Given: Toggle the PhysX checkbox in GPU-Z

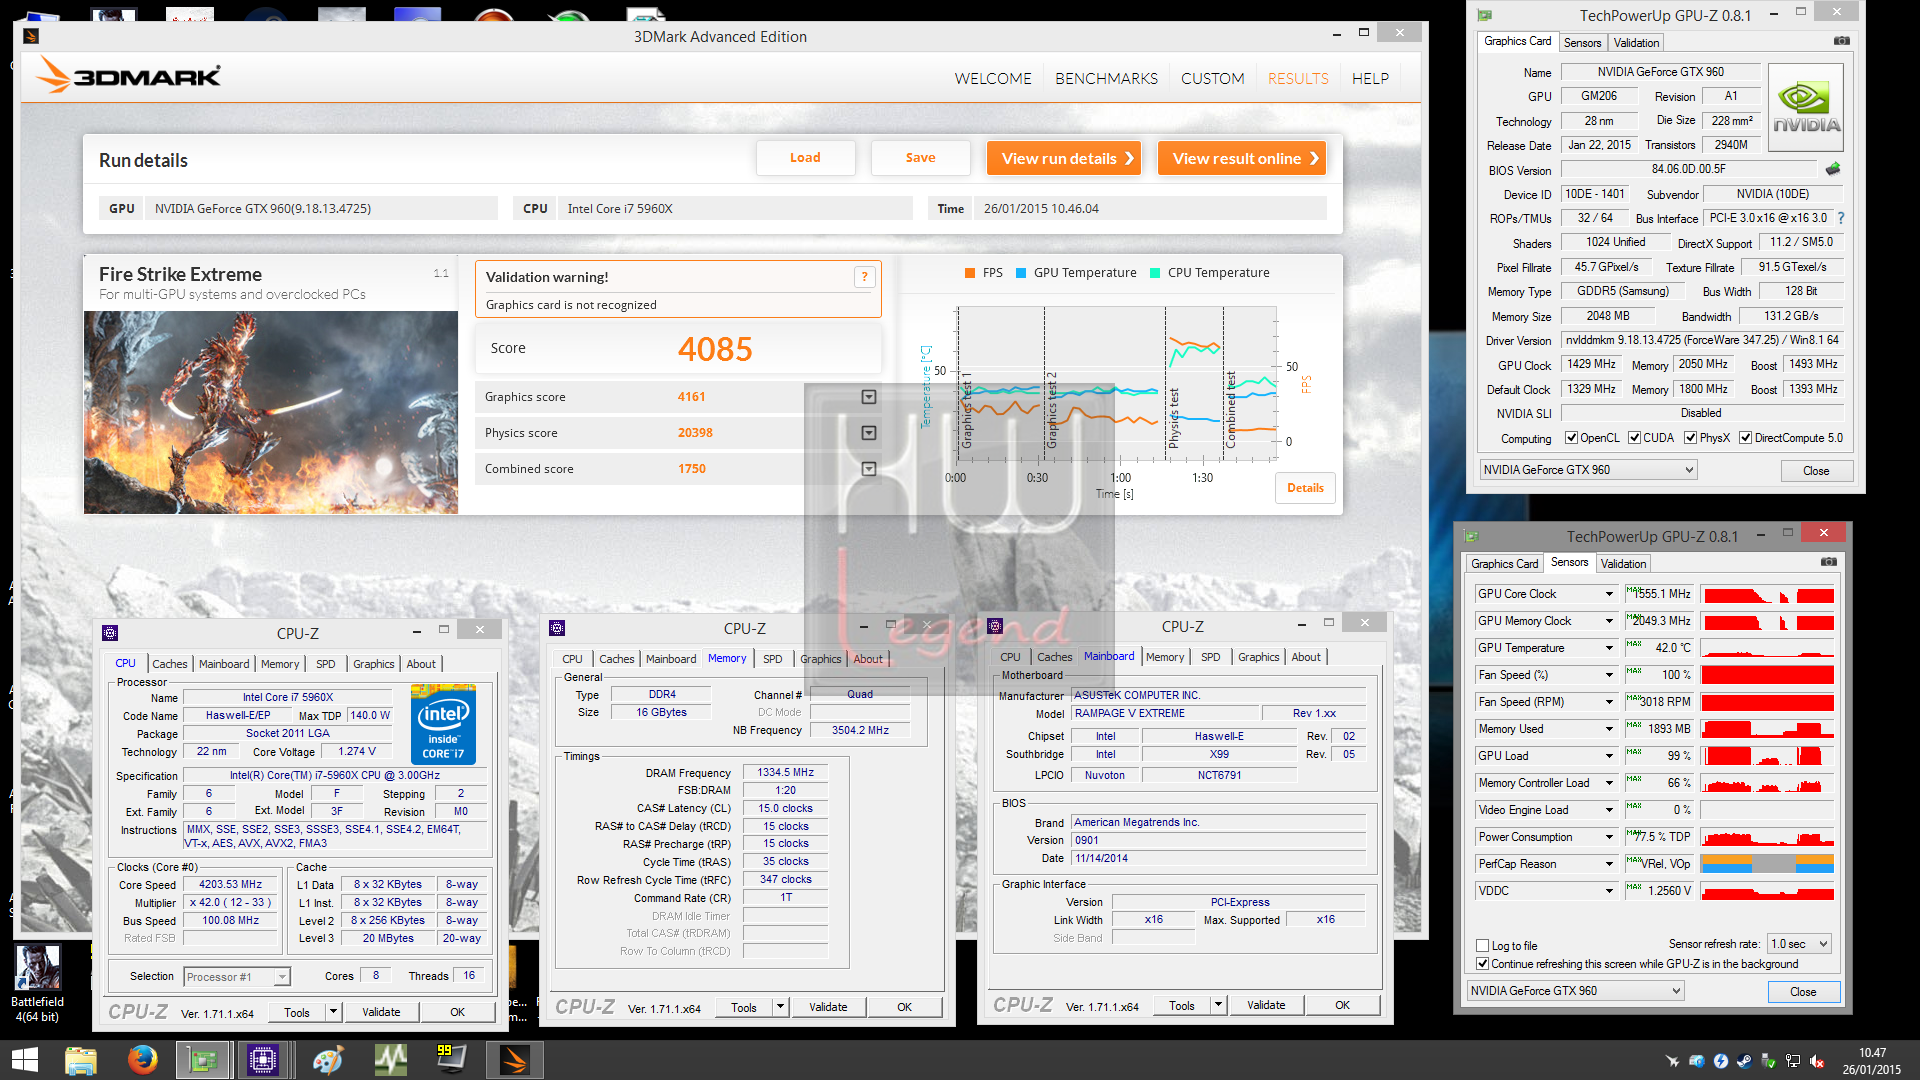Looking at the screenshot, I should [1690, 437].
